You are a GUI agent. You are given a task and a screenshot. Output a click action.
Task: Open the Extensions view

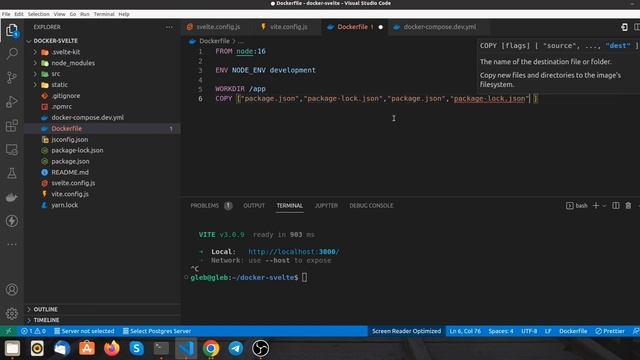(x=12, y=126)
